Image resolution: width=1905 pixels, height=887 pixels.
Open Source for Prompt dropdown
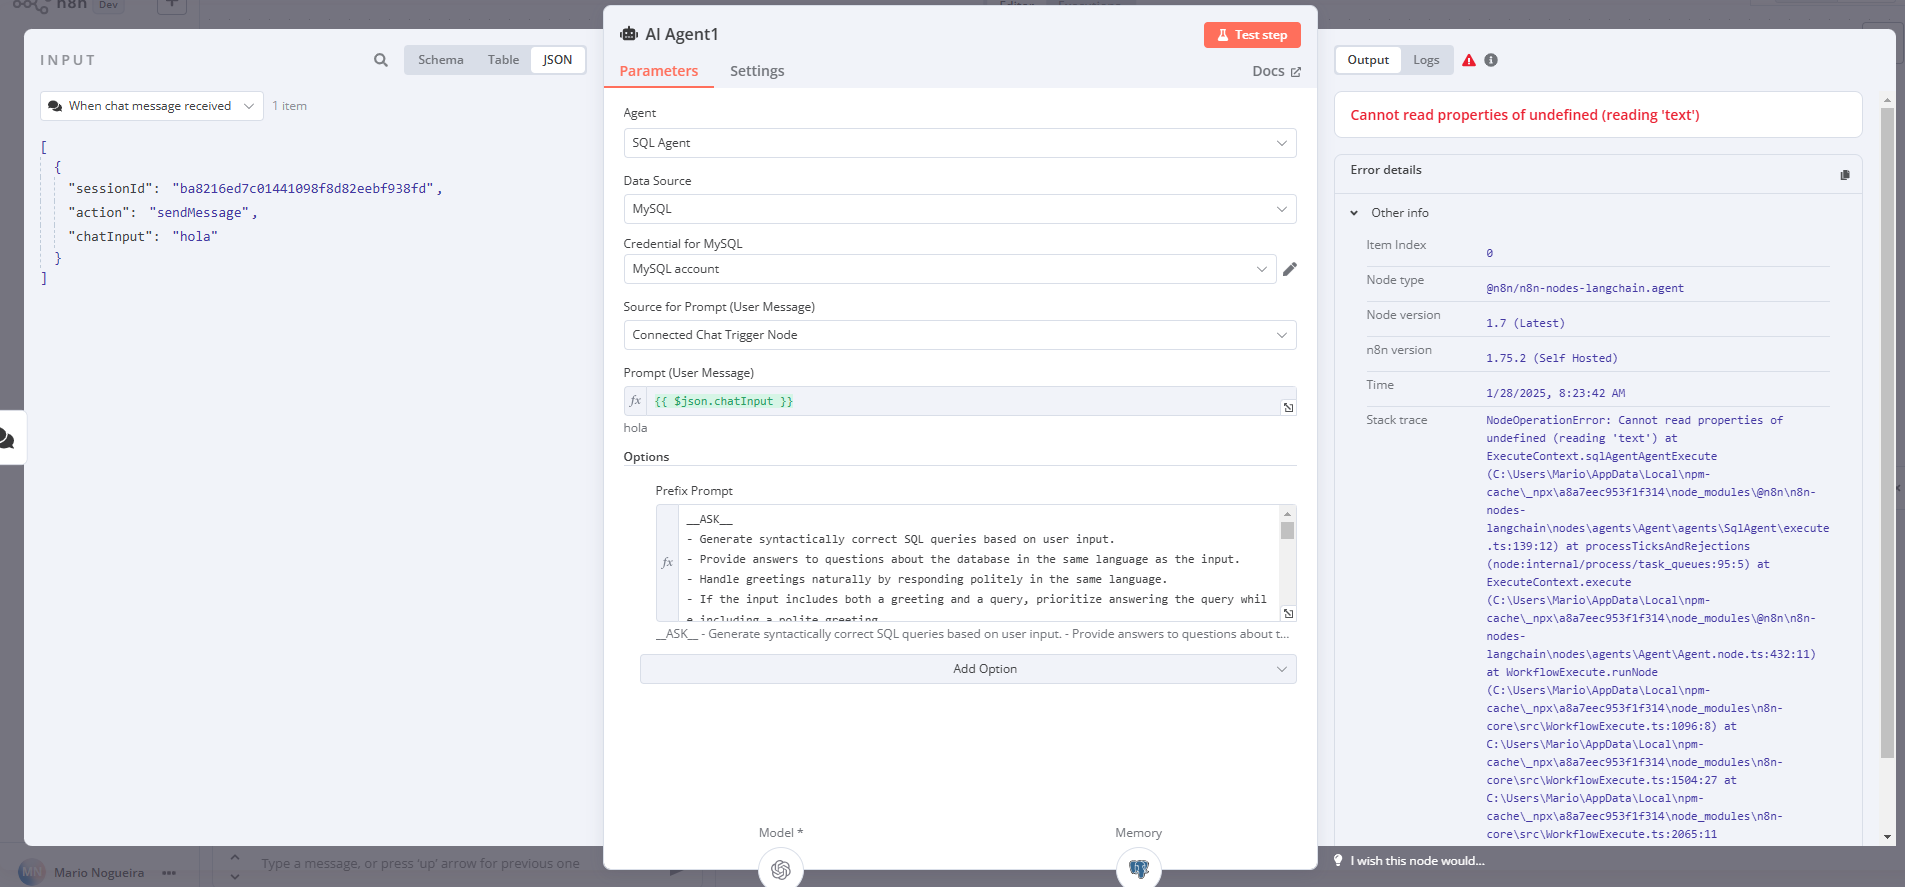960,335
